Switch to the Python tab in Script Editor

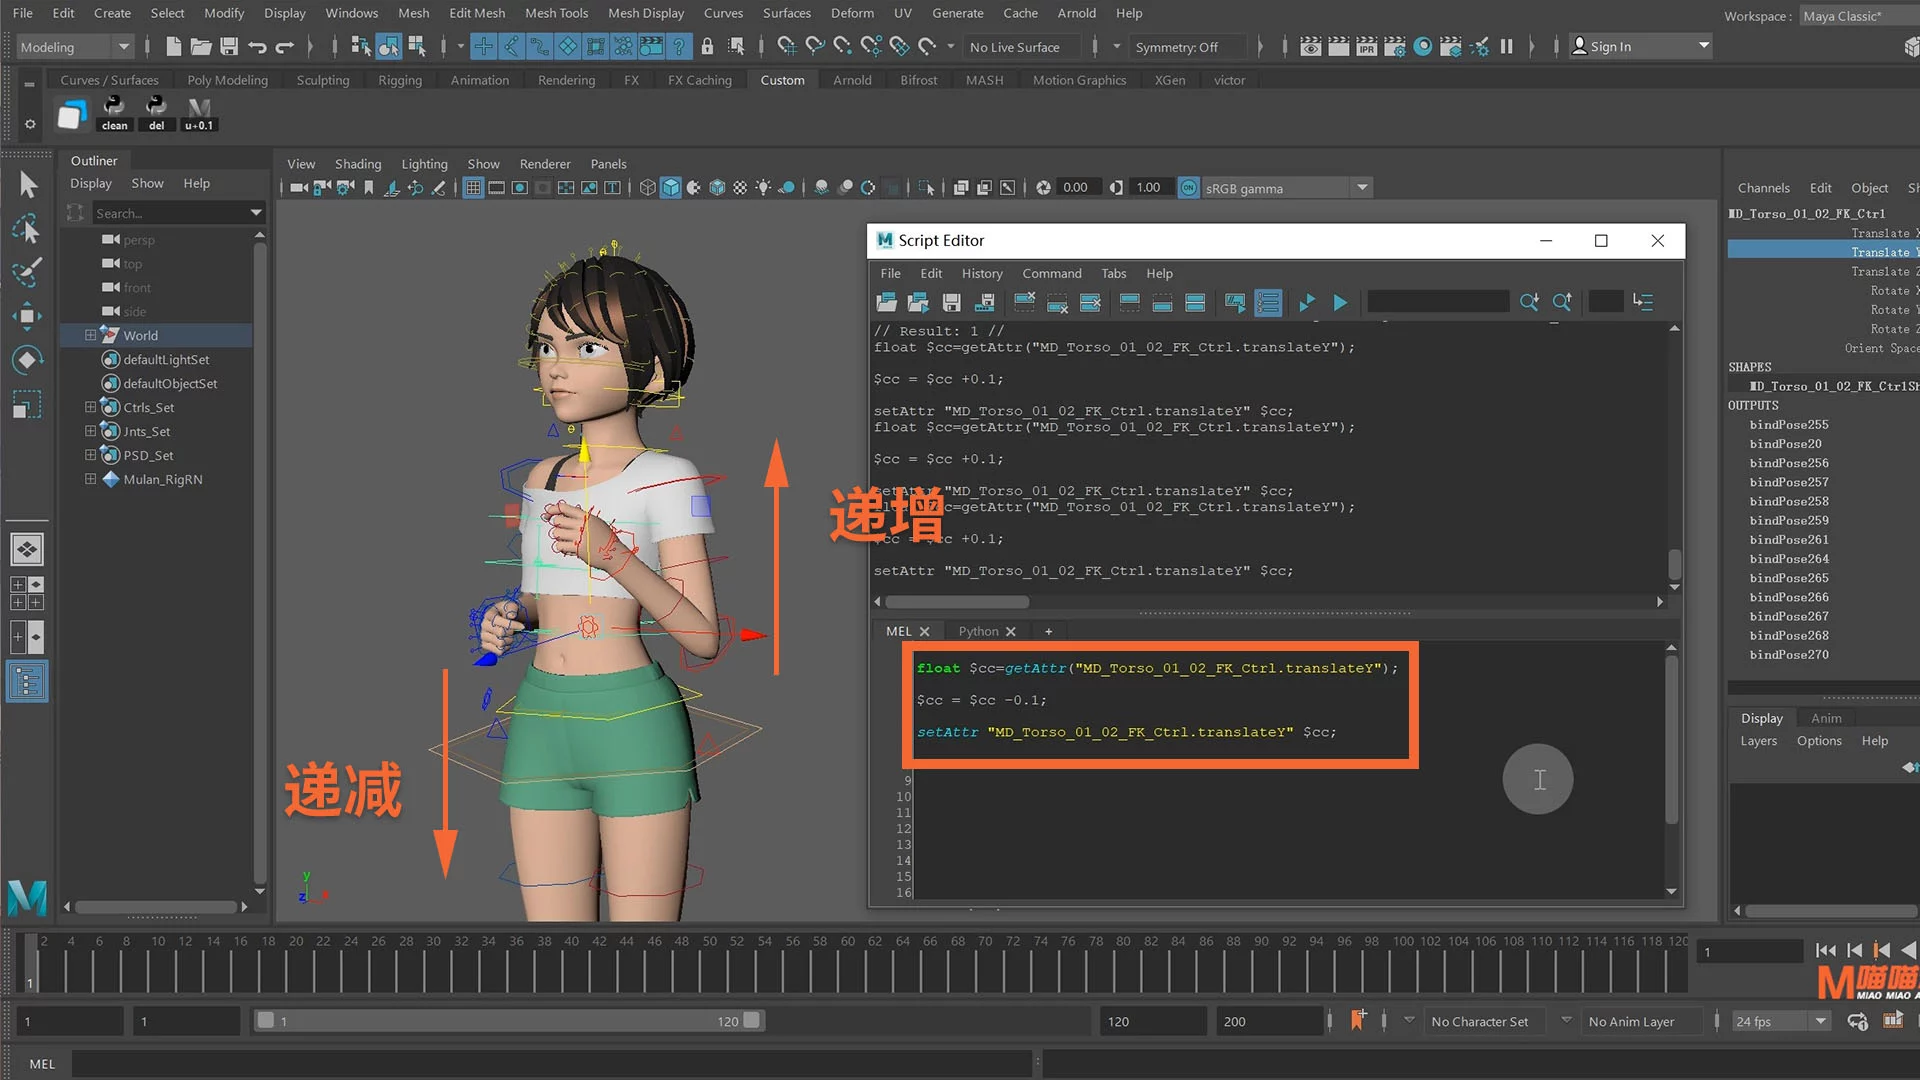coord(978,631)
